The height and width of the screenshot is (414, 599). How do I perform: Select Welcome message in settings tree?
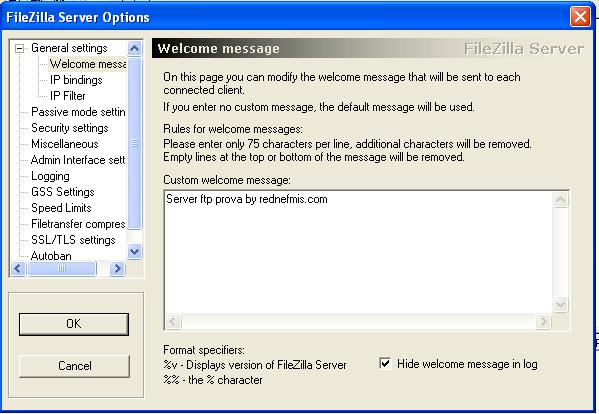pos(87,64)
